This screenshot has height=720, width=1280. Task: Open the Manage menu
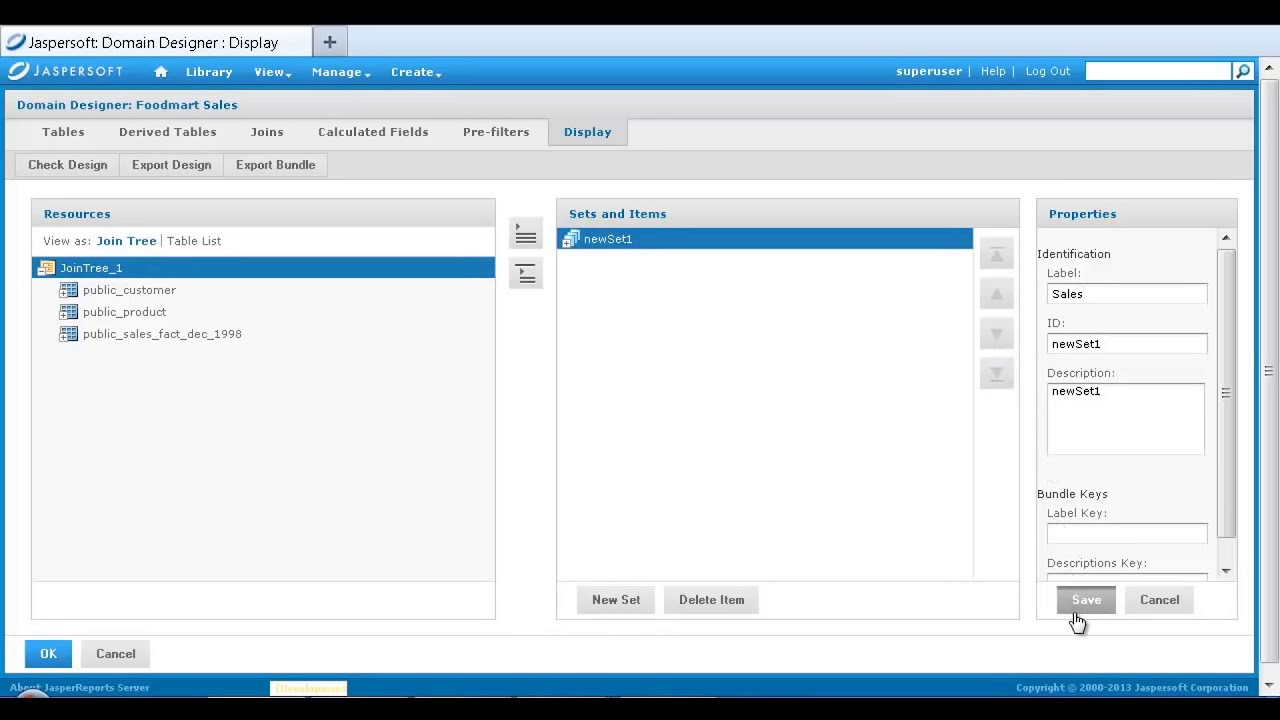[x=341, y=72]
